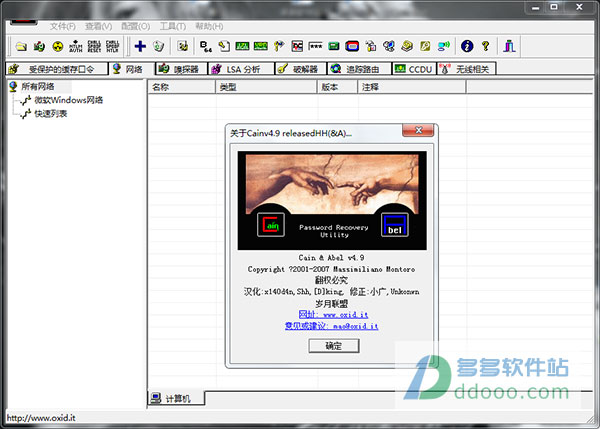Click the red-framed screen toolbar icon

pyautogui.click(x=352, y=46)
